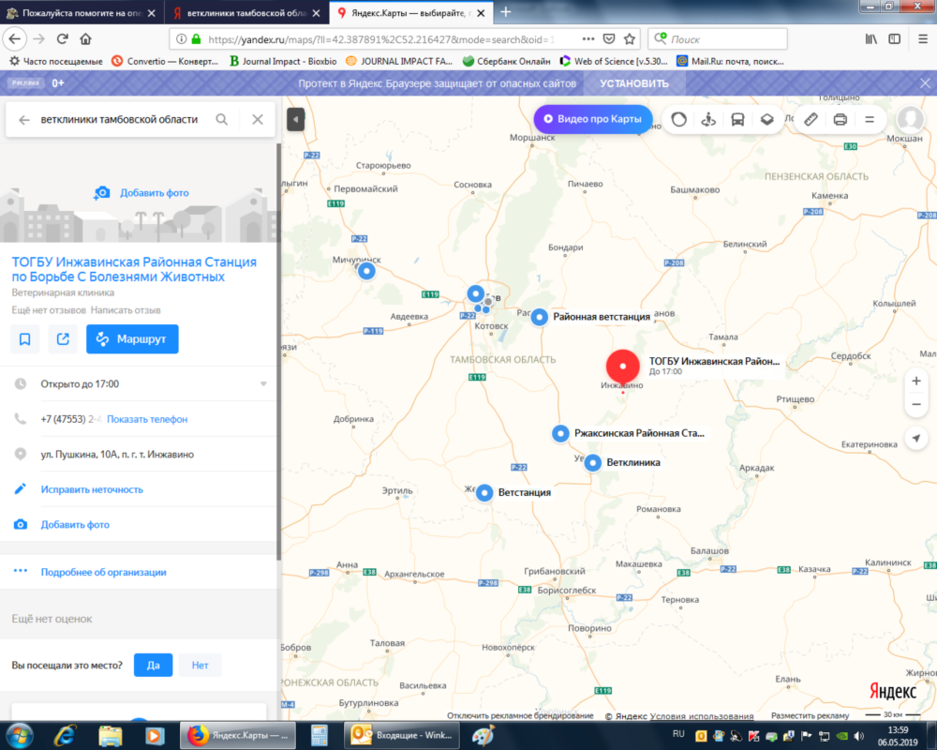Collapse the side panel with arrow button
This screenshot has width=937, height=750.
pyautogui.click(x=295, y=119)
